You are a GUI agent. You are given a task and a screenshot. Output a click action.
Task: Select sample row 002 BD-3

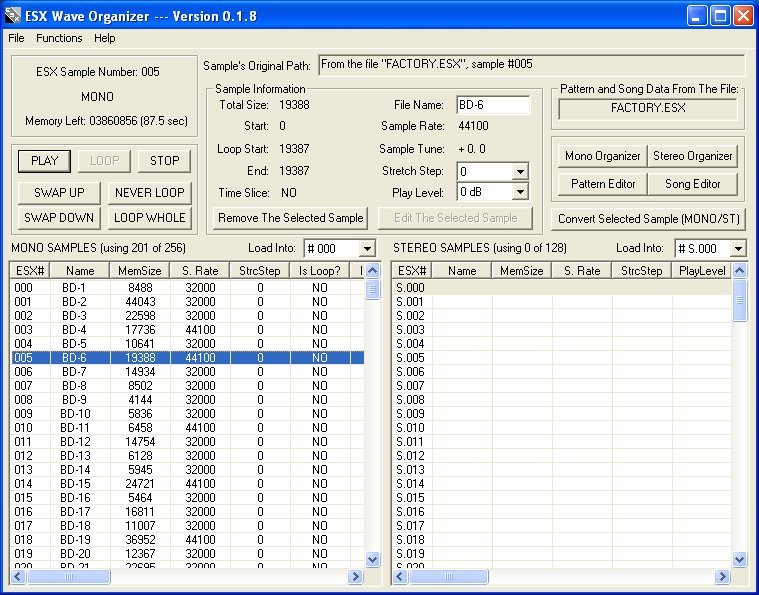pyautogui.click(x=187, y=316)
